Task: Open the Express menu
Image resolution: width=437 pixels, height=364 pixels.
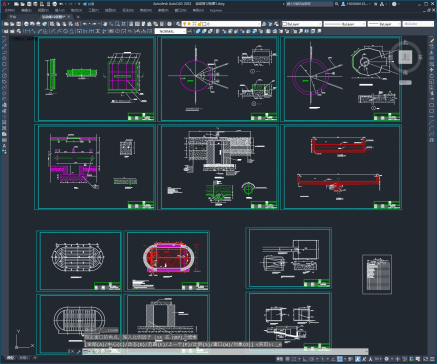Action: [x=216, y=10]
